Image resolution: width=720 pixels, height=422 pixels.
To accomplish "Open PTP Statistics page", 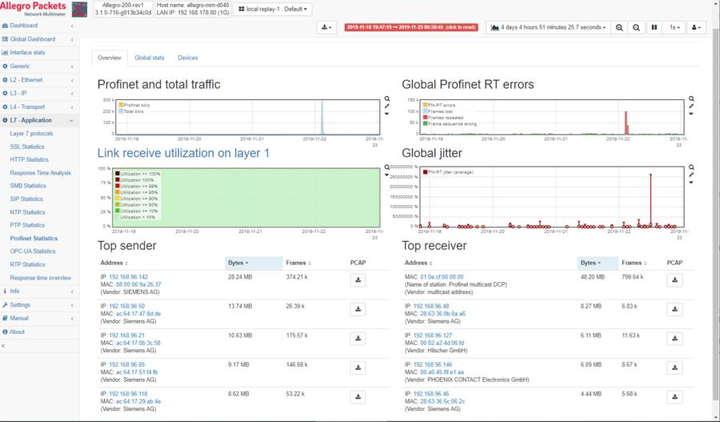I will pos(28,225).
